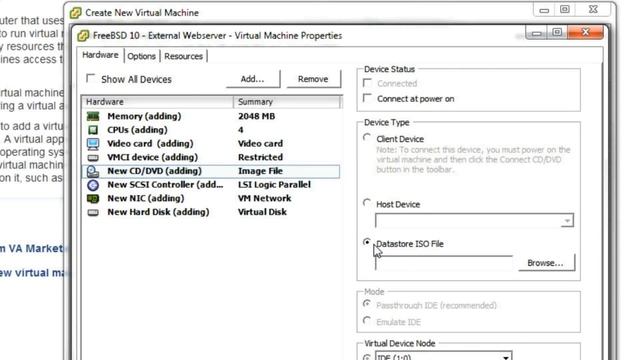Close the Virtual Machine Properties dialog
The height and width of the screenshot is (360, 640).
point(586,32)
